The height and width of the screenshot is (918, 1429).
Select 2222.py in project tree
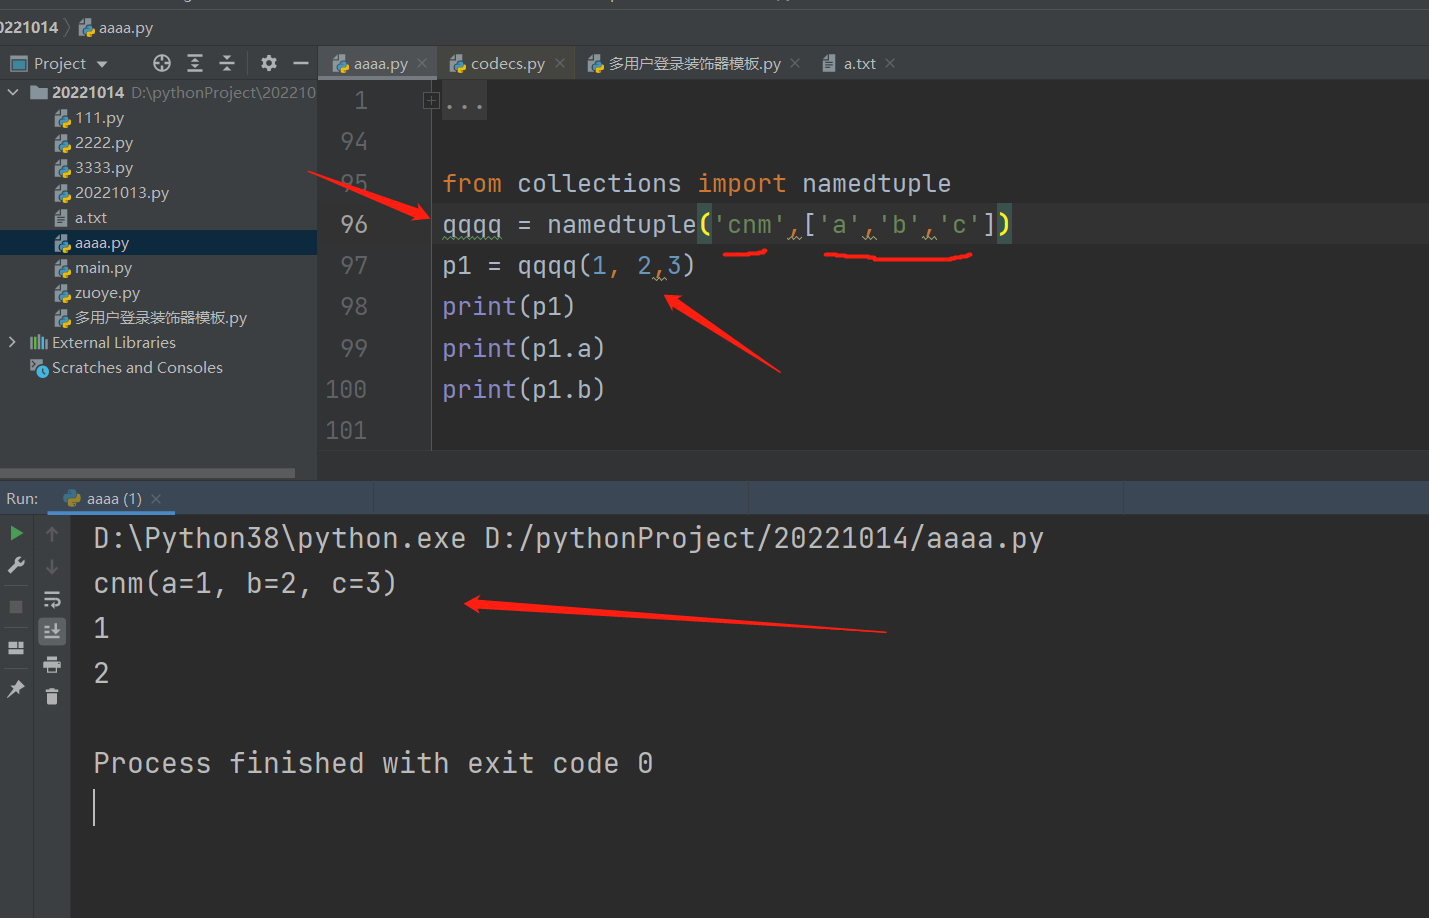(103, 143)
